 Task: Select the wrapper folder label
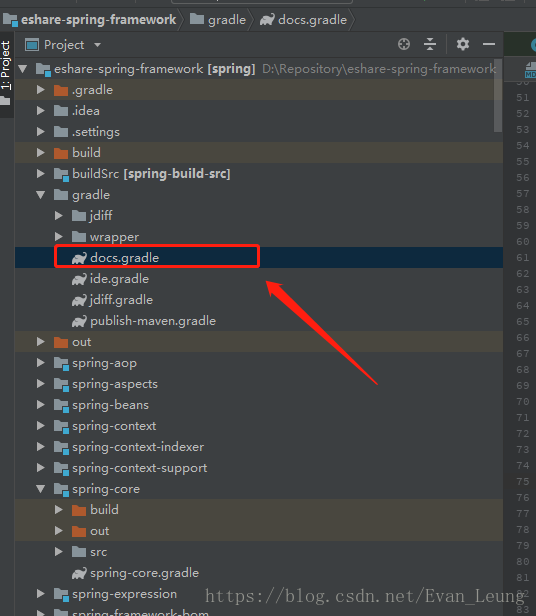pos(114,237)
